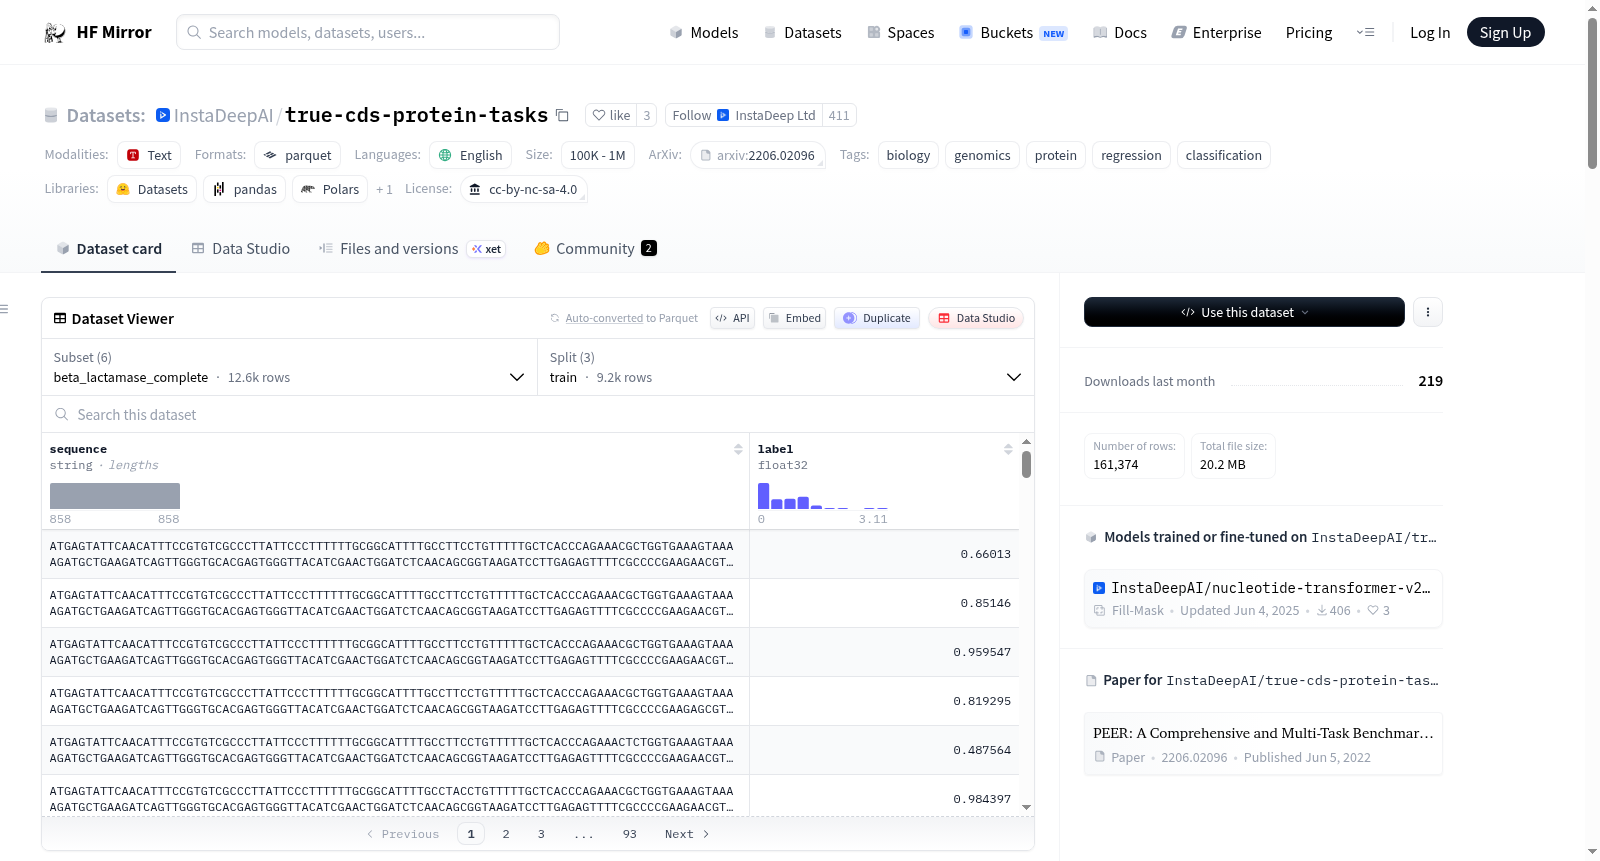Open the three-dot dataset options menu
The width and height of the screenshot is (1600, 861).
[x=1428, y=312]
